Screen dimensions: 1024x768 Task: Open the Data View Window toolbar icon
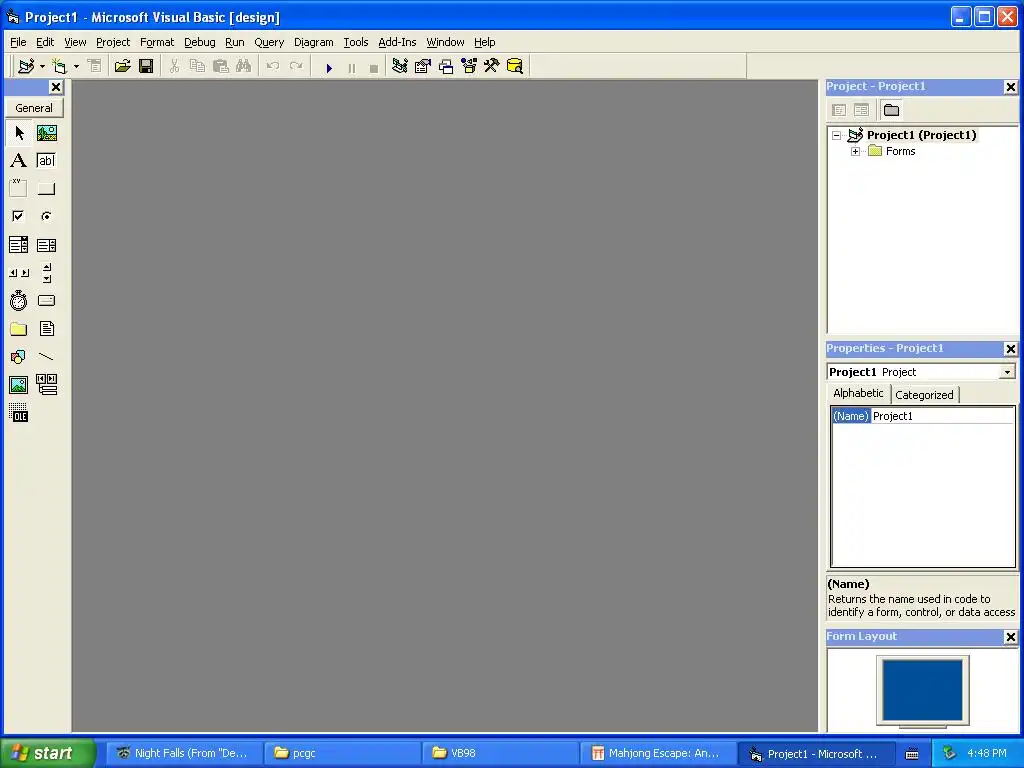[x=515, y=66]
